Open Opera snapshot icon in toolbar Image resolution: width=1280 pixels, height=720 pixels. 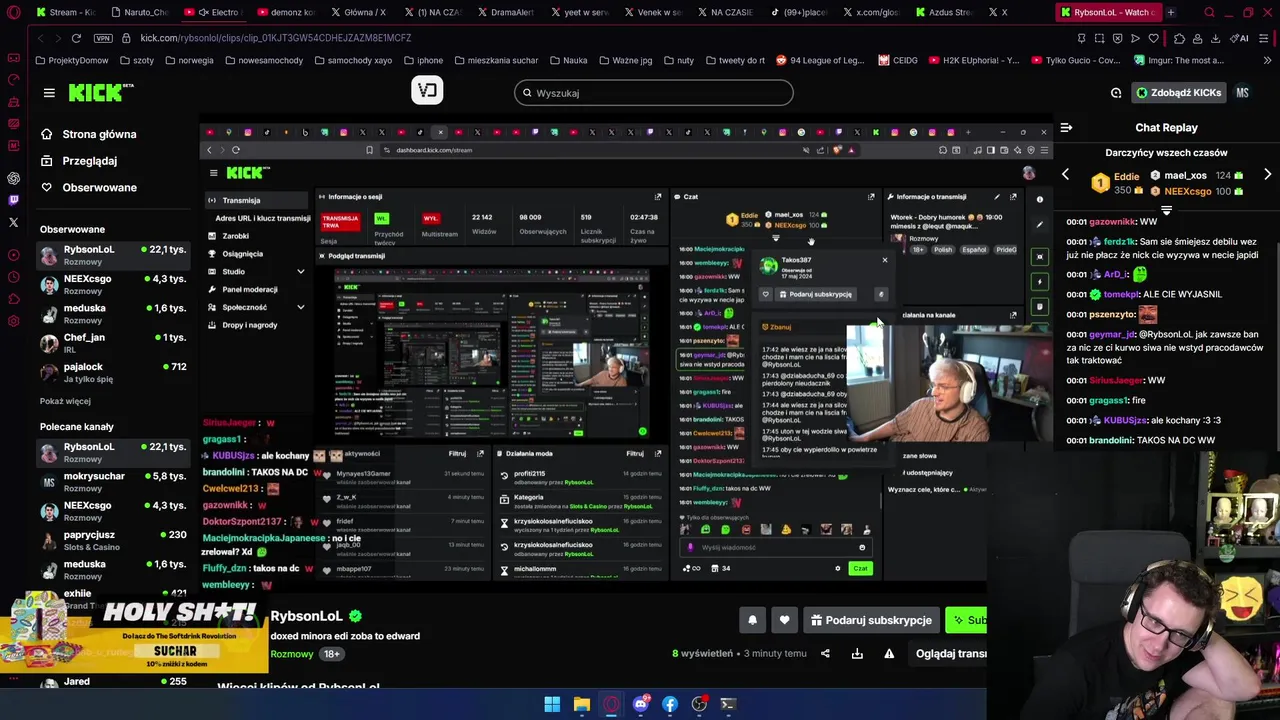(x=1099, y=38)
